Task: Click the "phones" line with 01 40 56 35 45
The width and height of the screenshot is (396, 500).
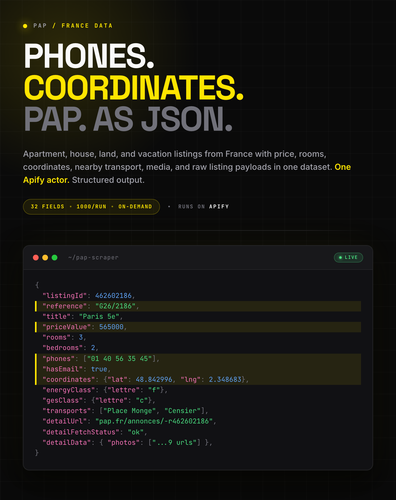Action: point(198,359)
